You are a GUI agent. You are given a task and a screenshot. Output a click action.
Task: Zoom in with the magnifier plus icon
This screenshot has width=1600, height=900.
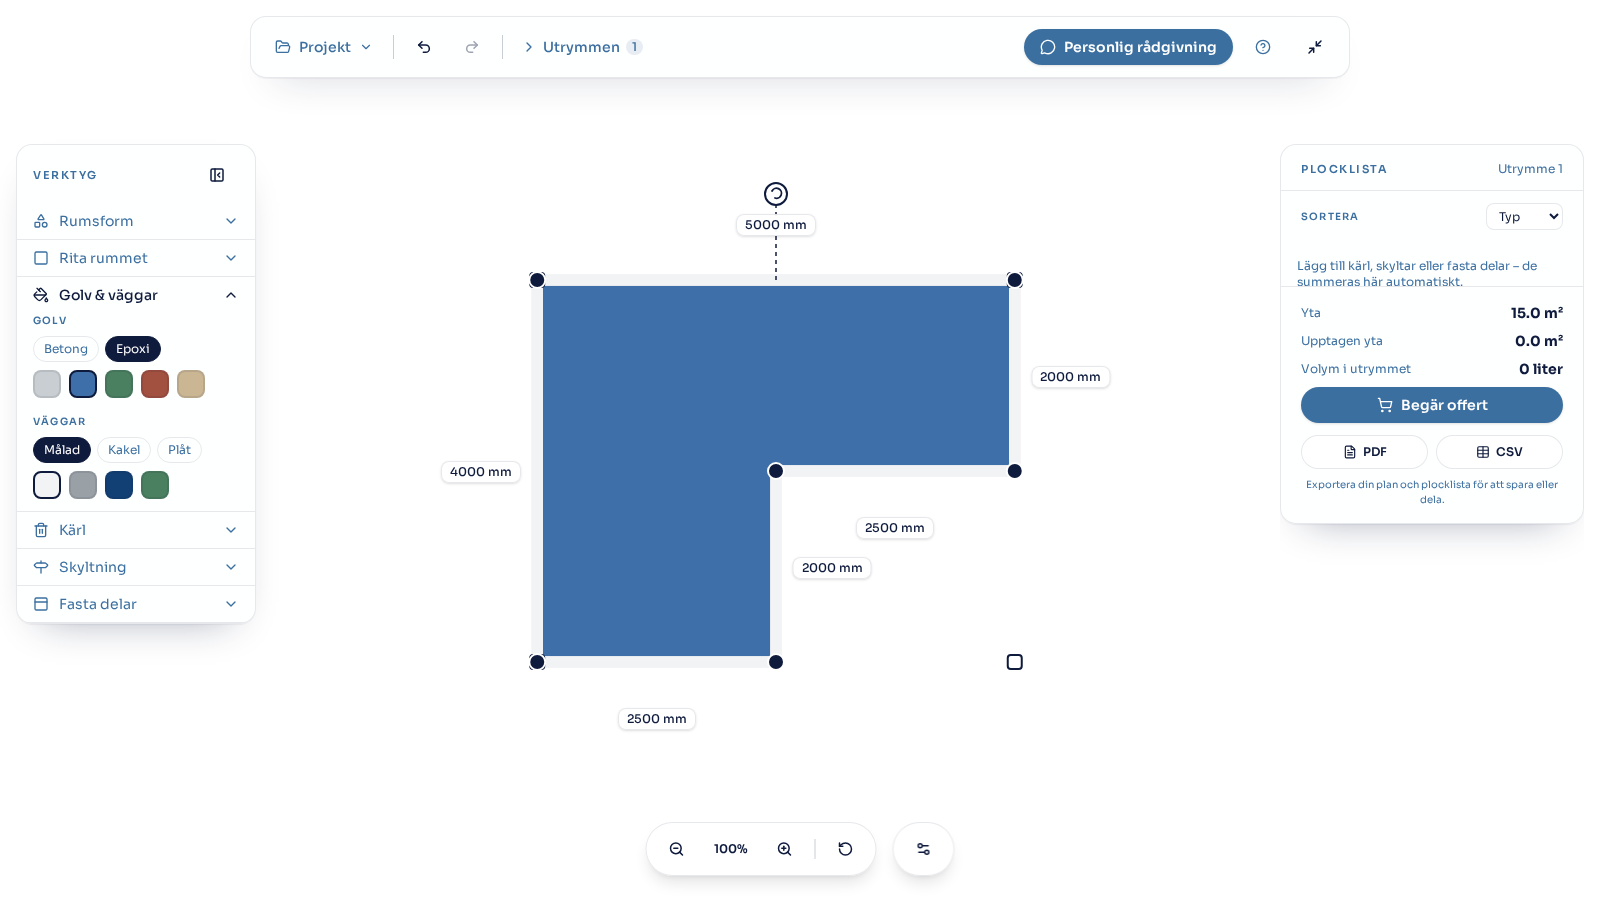(785, 849)
